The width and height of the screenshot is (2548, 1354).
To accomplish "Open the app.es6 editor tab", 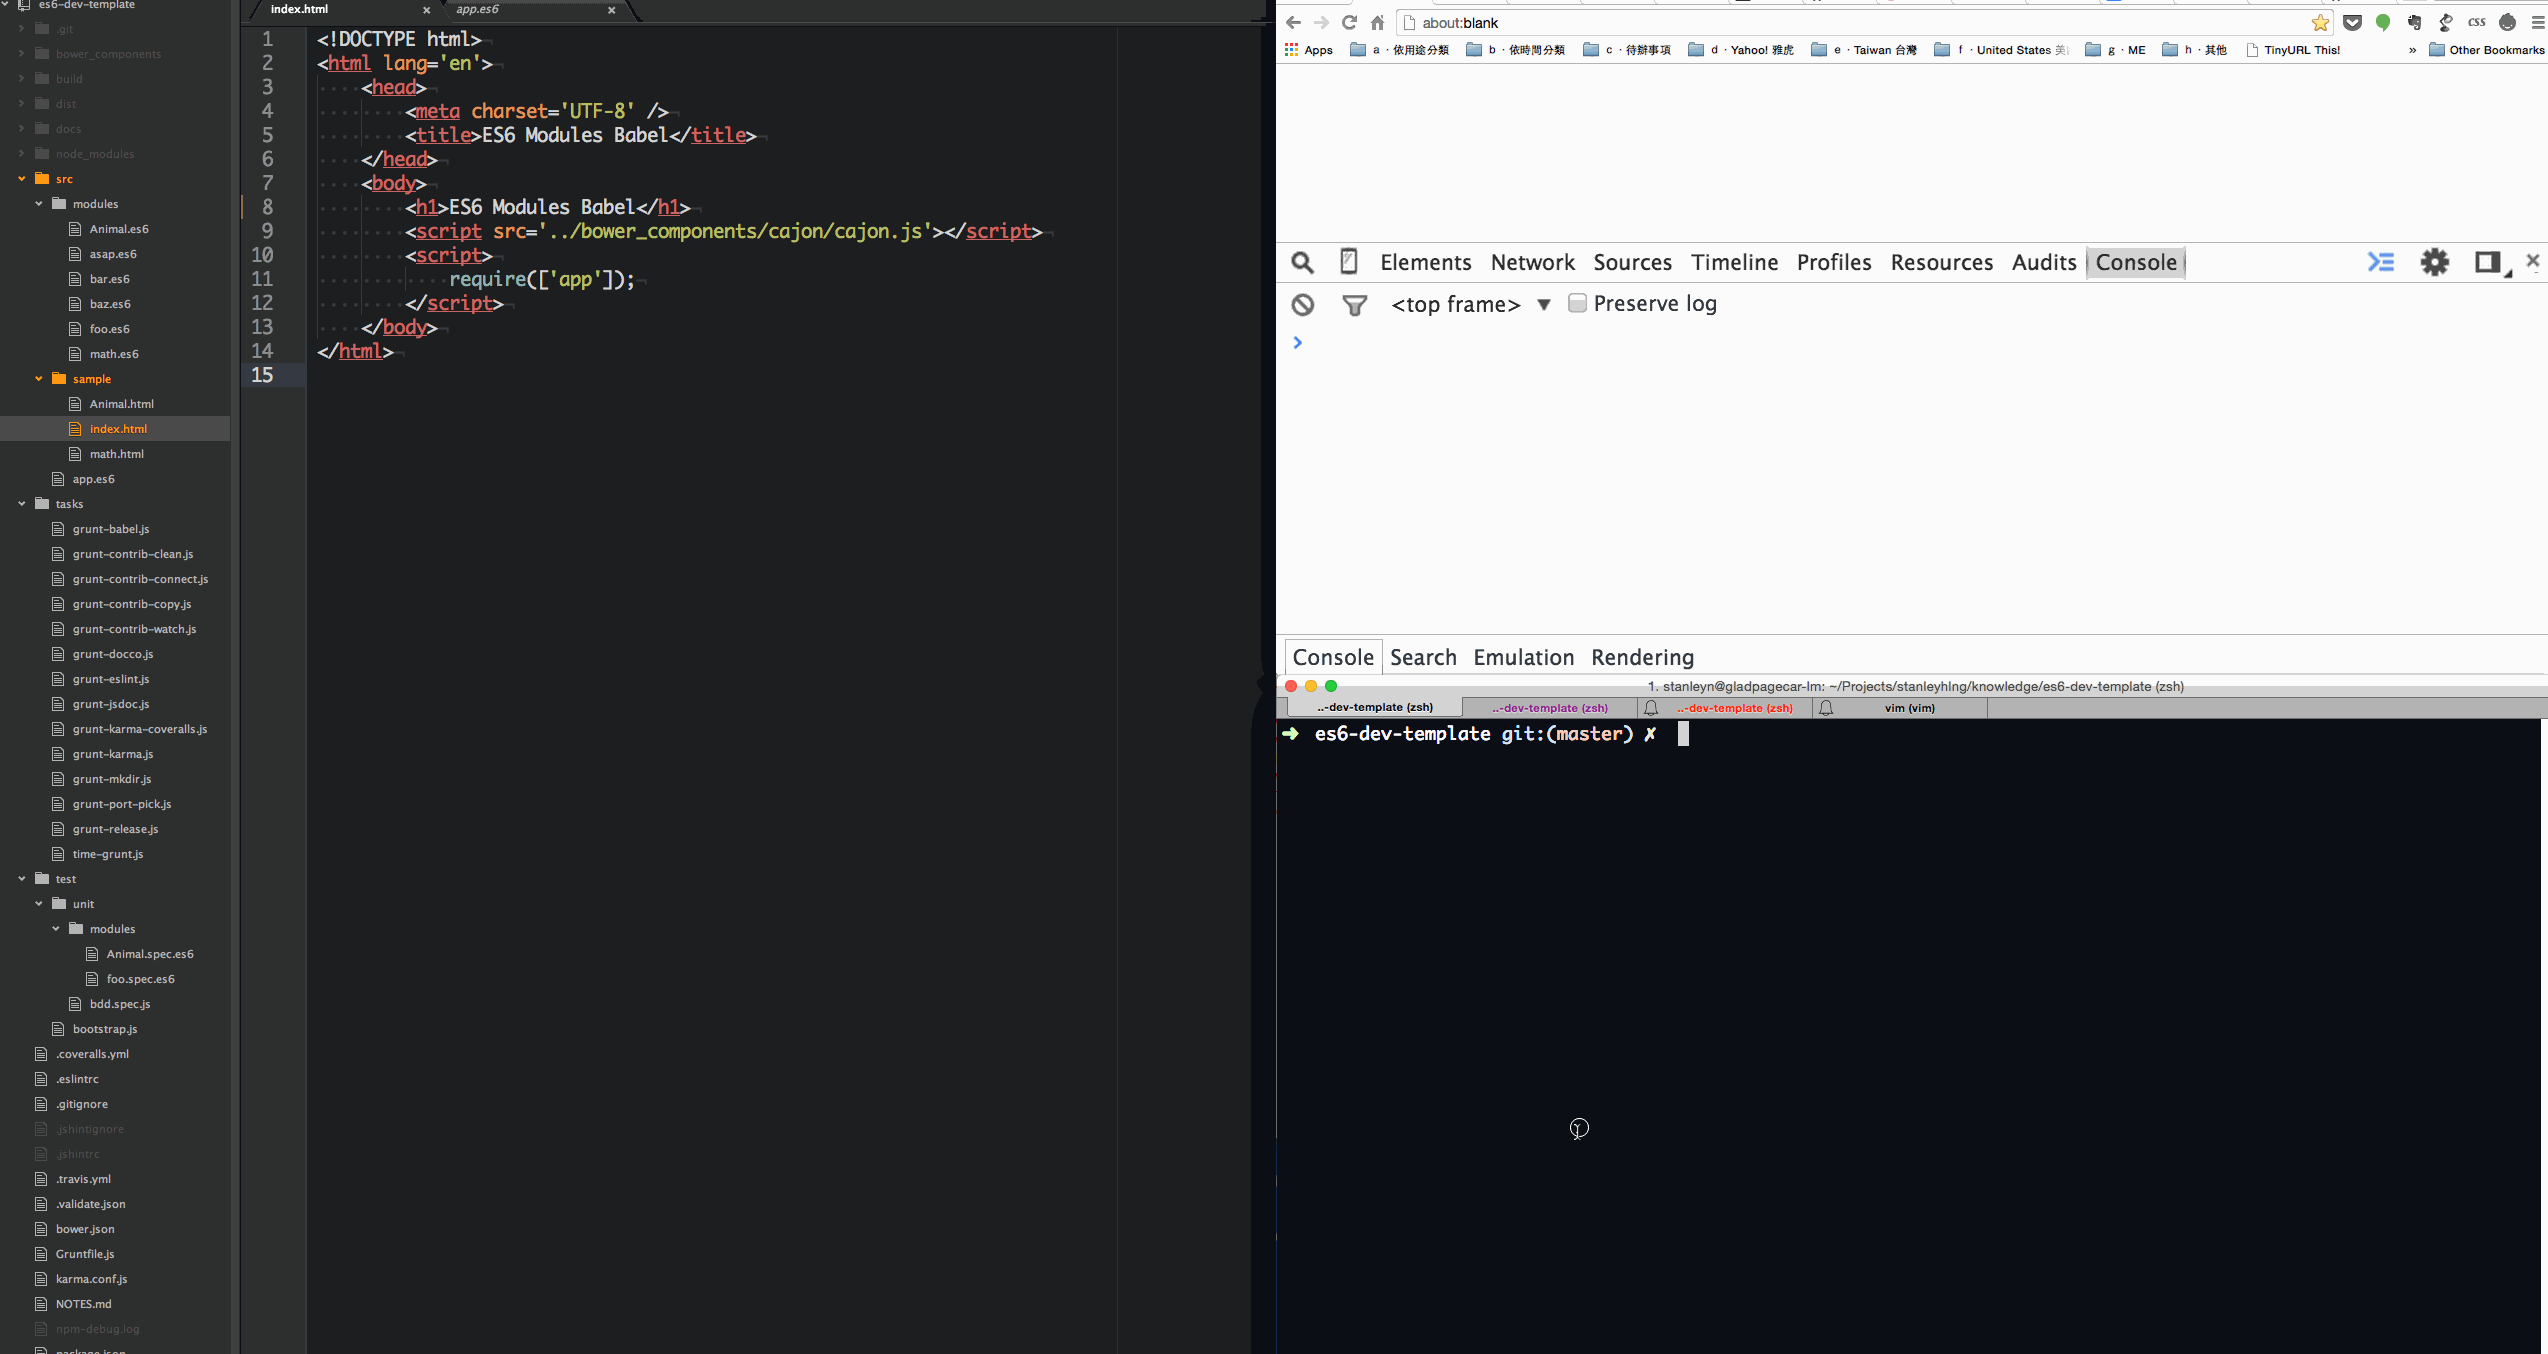I will 478,10.
